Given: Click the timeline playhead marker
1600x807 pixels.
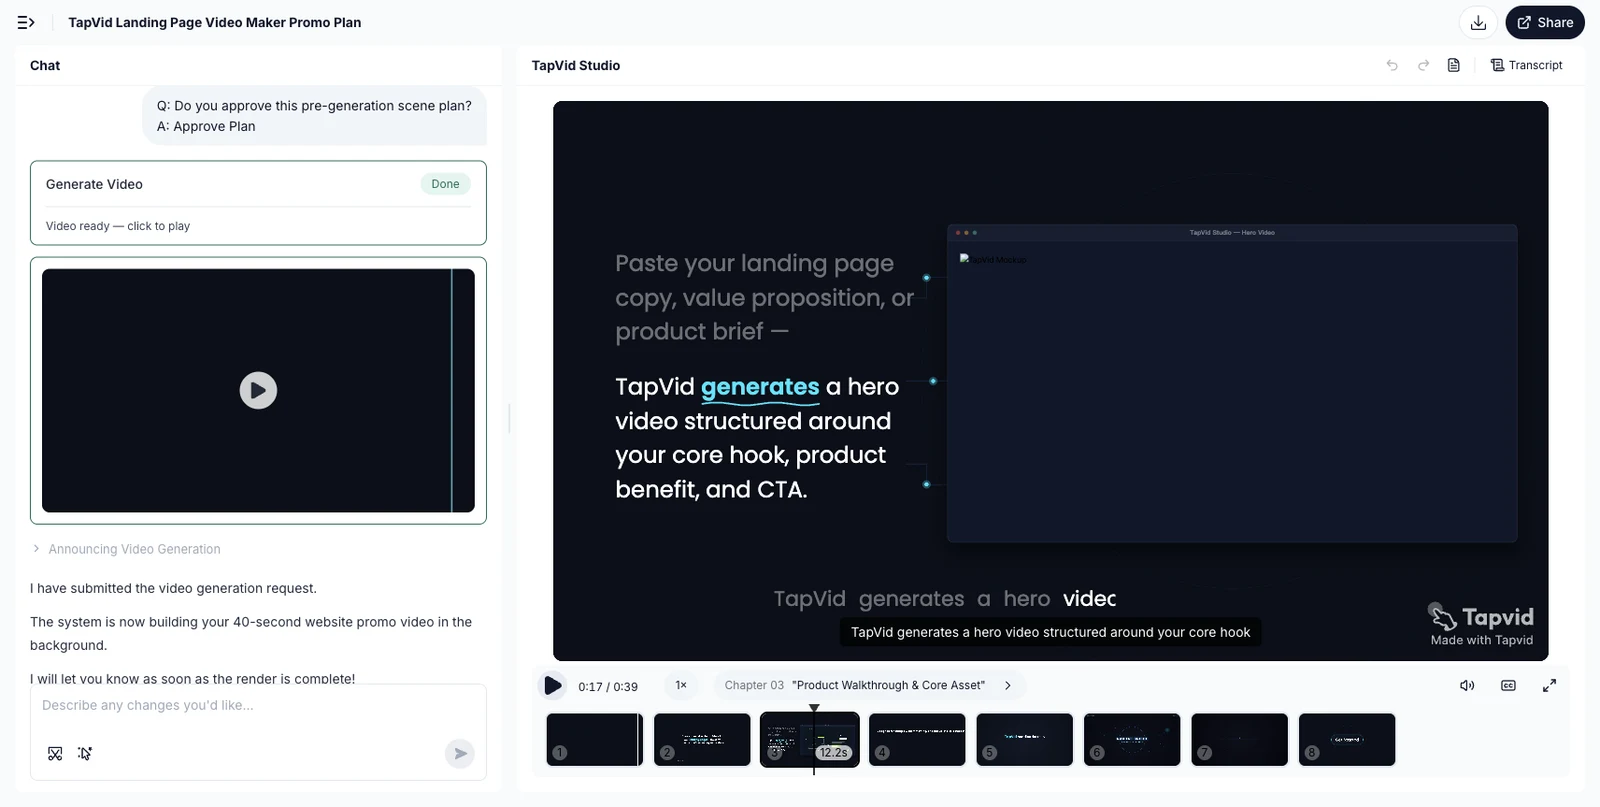Looking at the screenshot, I should click(814, 708).
